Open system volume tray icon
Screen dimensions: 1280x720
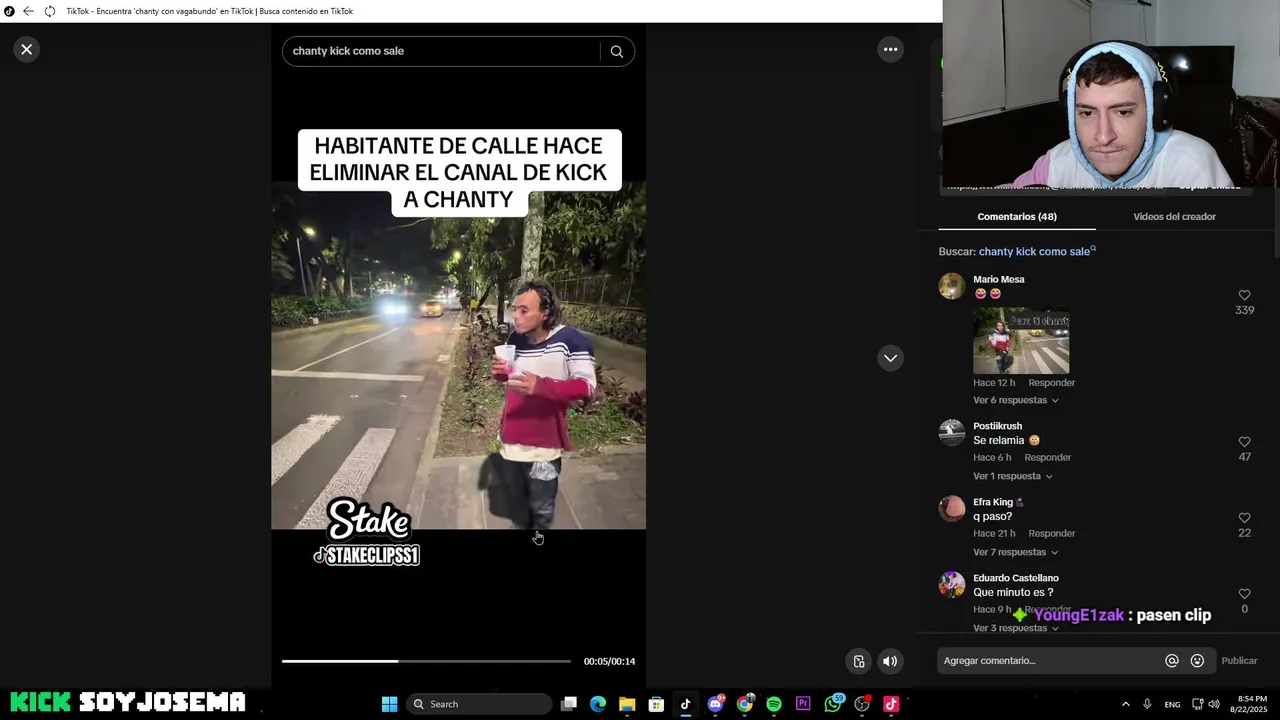[1214, 704]
